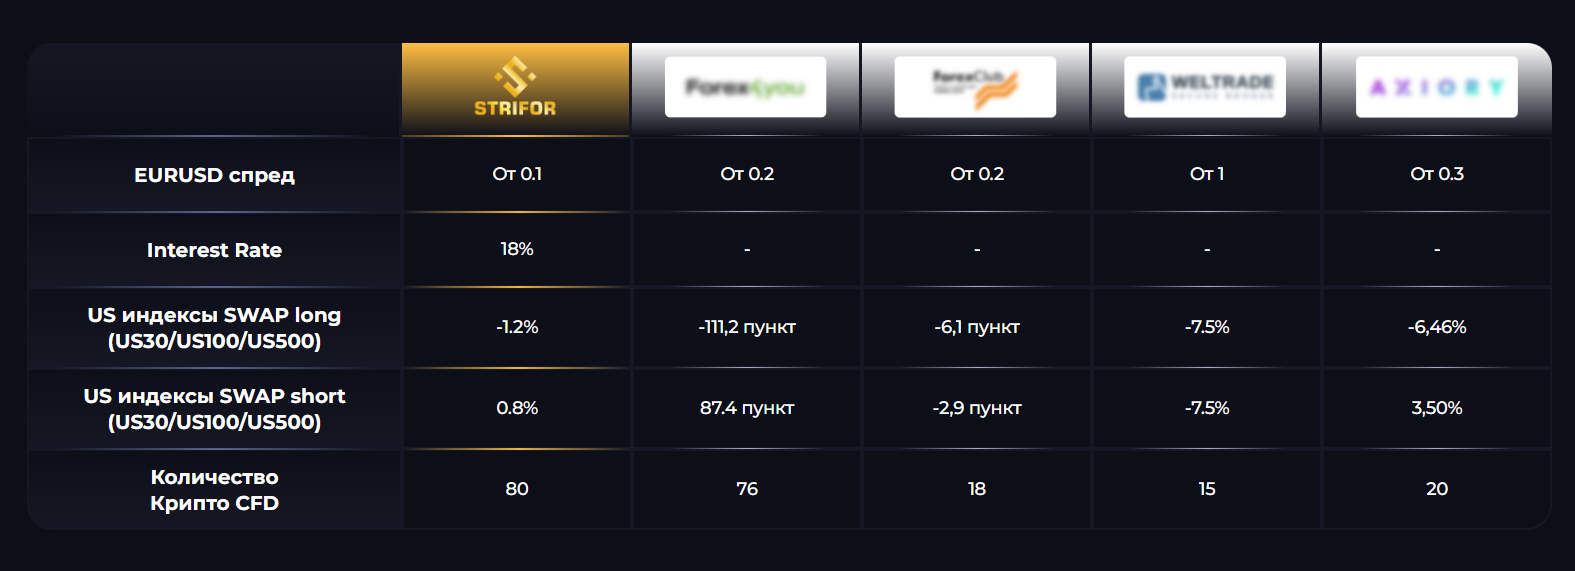Click Strifor's 80 crypto CFD count
The image size is (1575, 571).
coord(517,489)
